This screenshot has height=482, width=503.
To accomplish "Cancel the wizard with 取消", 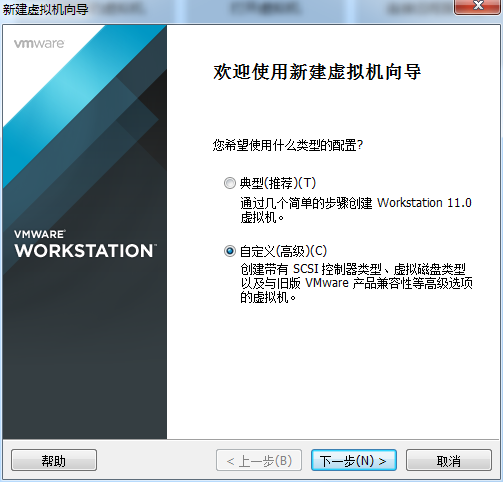I will [449, 460].
